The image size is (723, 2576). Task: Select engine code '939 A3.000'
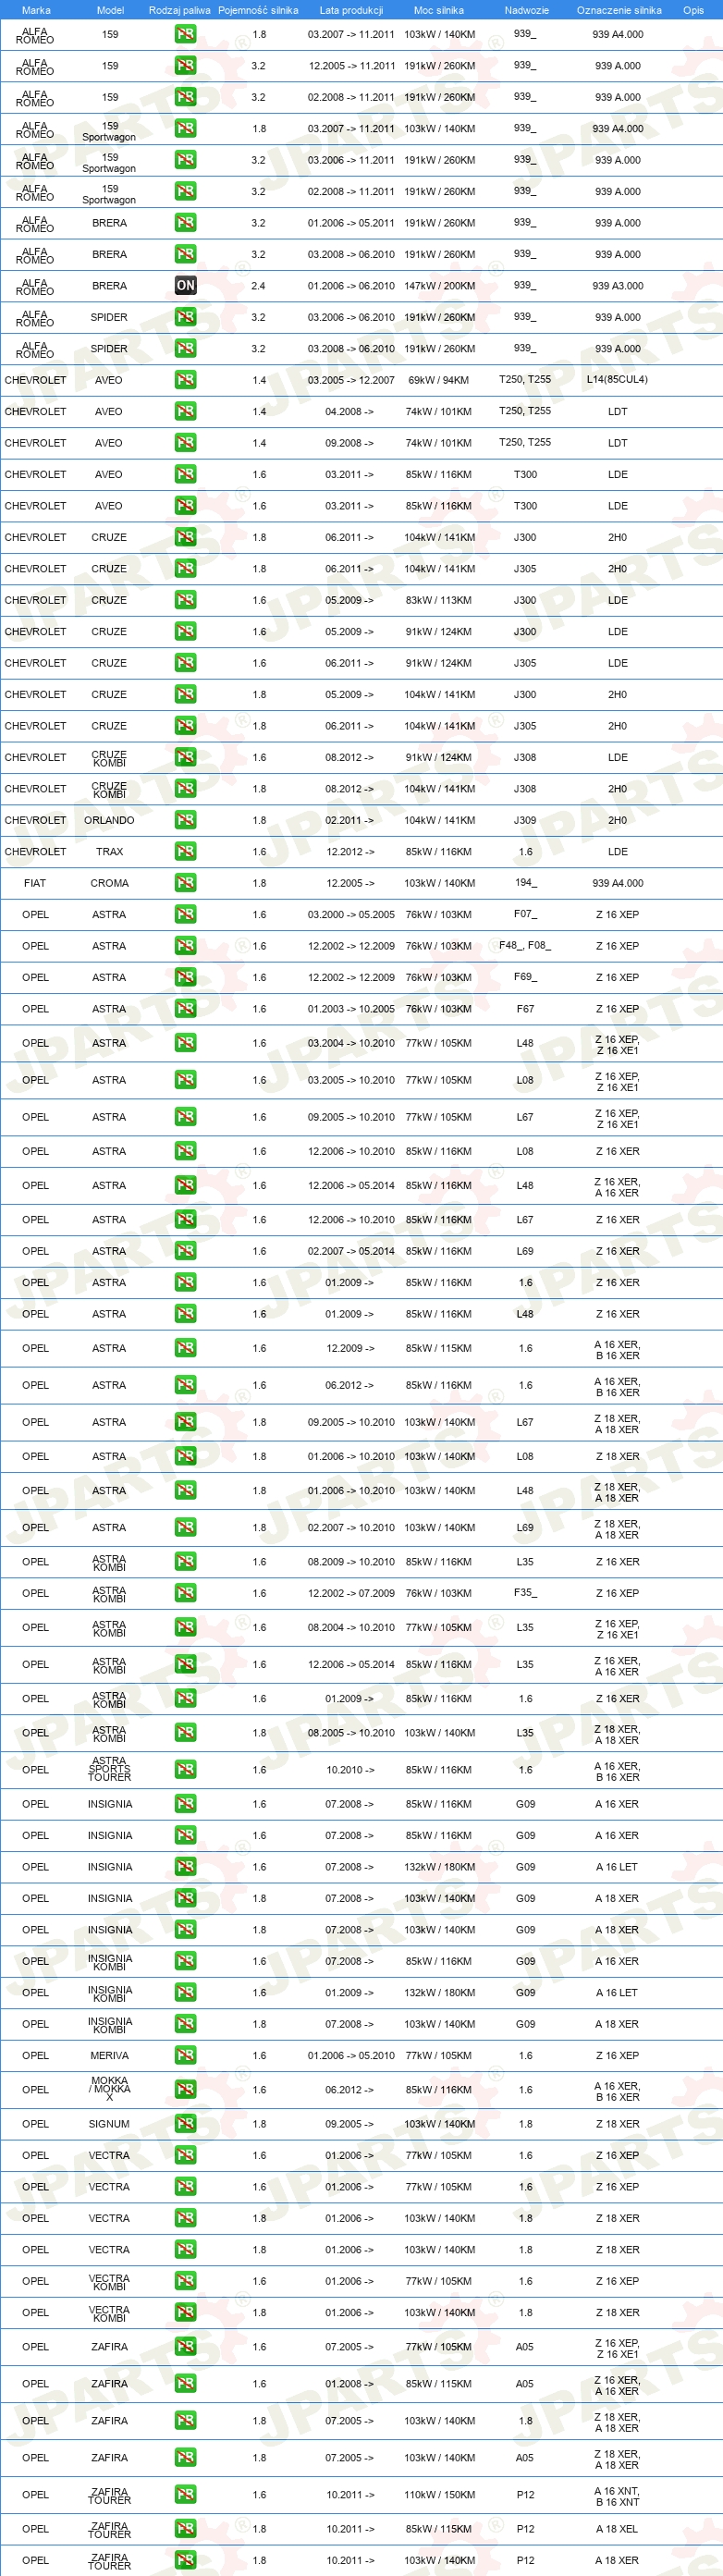[x=618, y=286]
